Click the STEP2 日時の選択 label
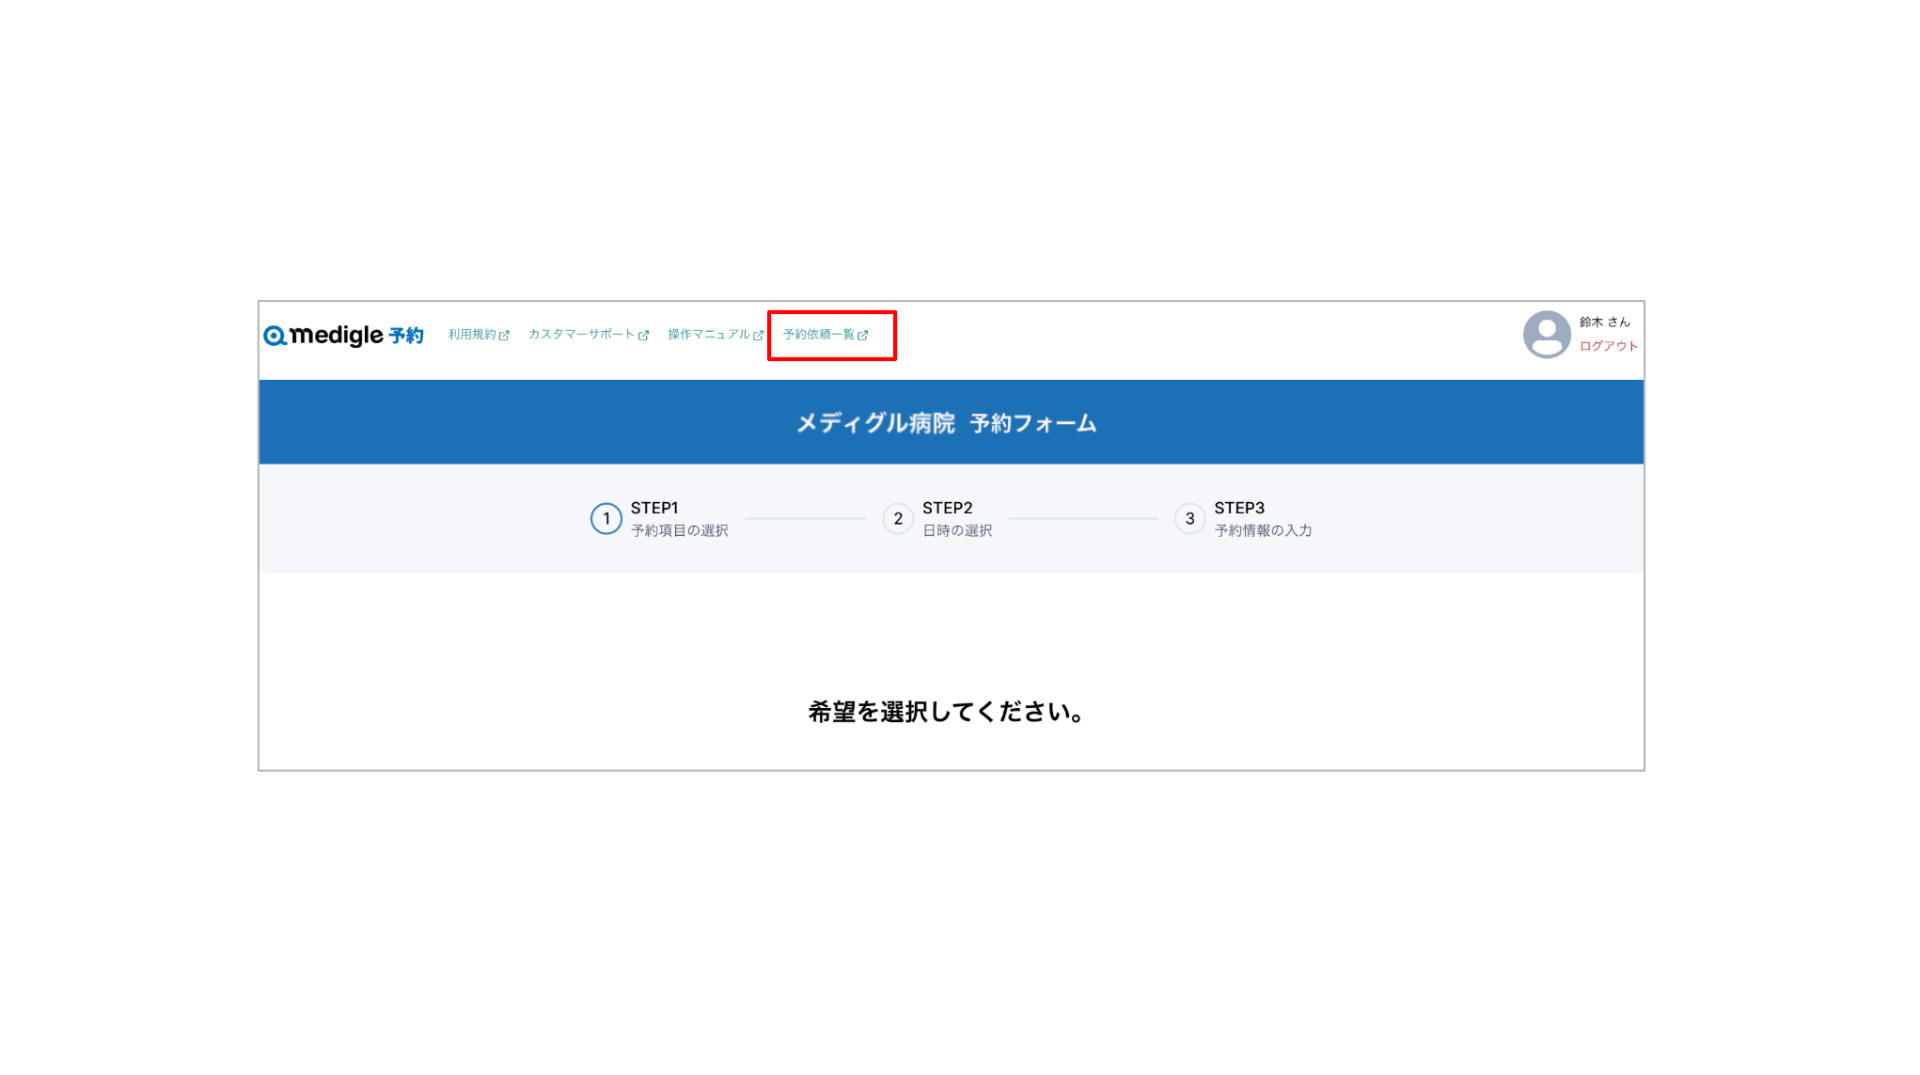The width and height of the screenshot is (1920, 1075). coord(957,519)
